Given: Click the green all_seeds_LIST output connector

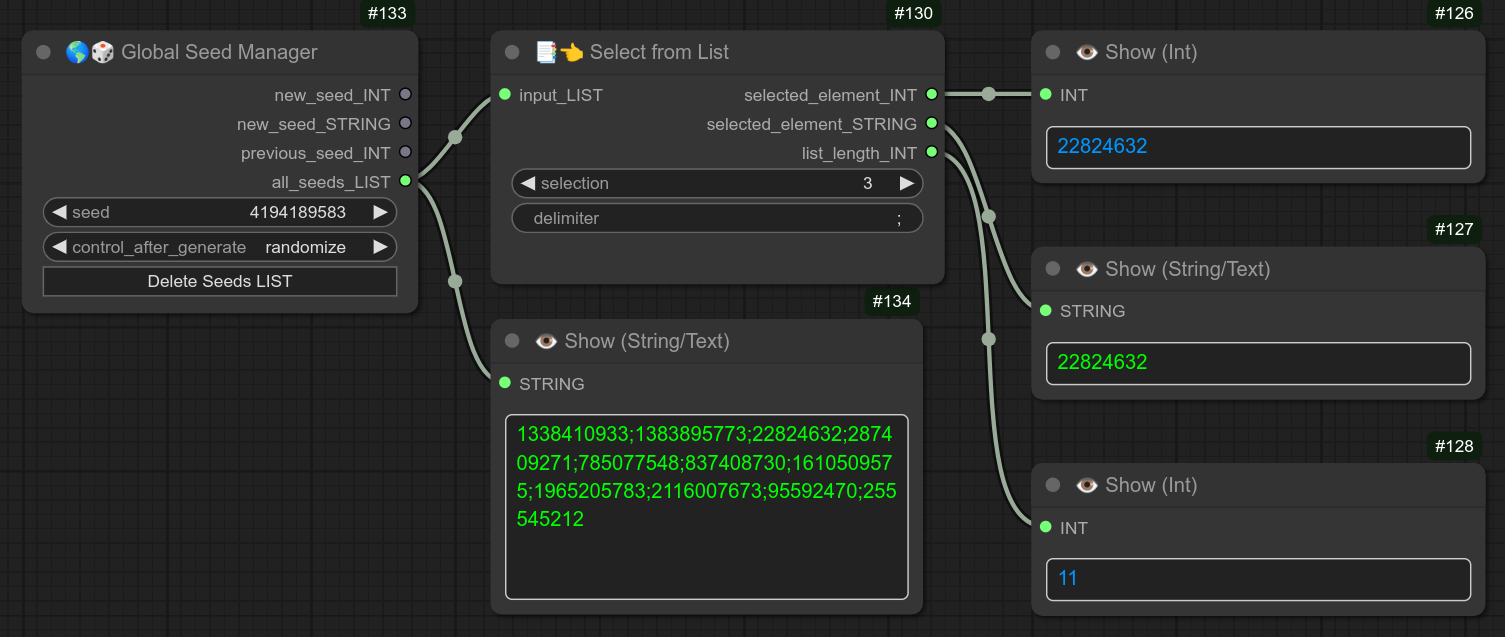Looking at the screenshot, I should click(406, 181).
